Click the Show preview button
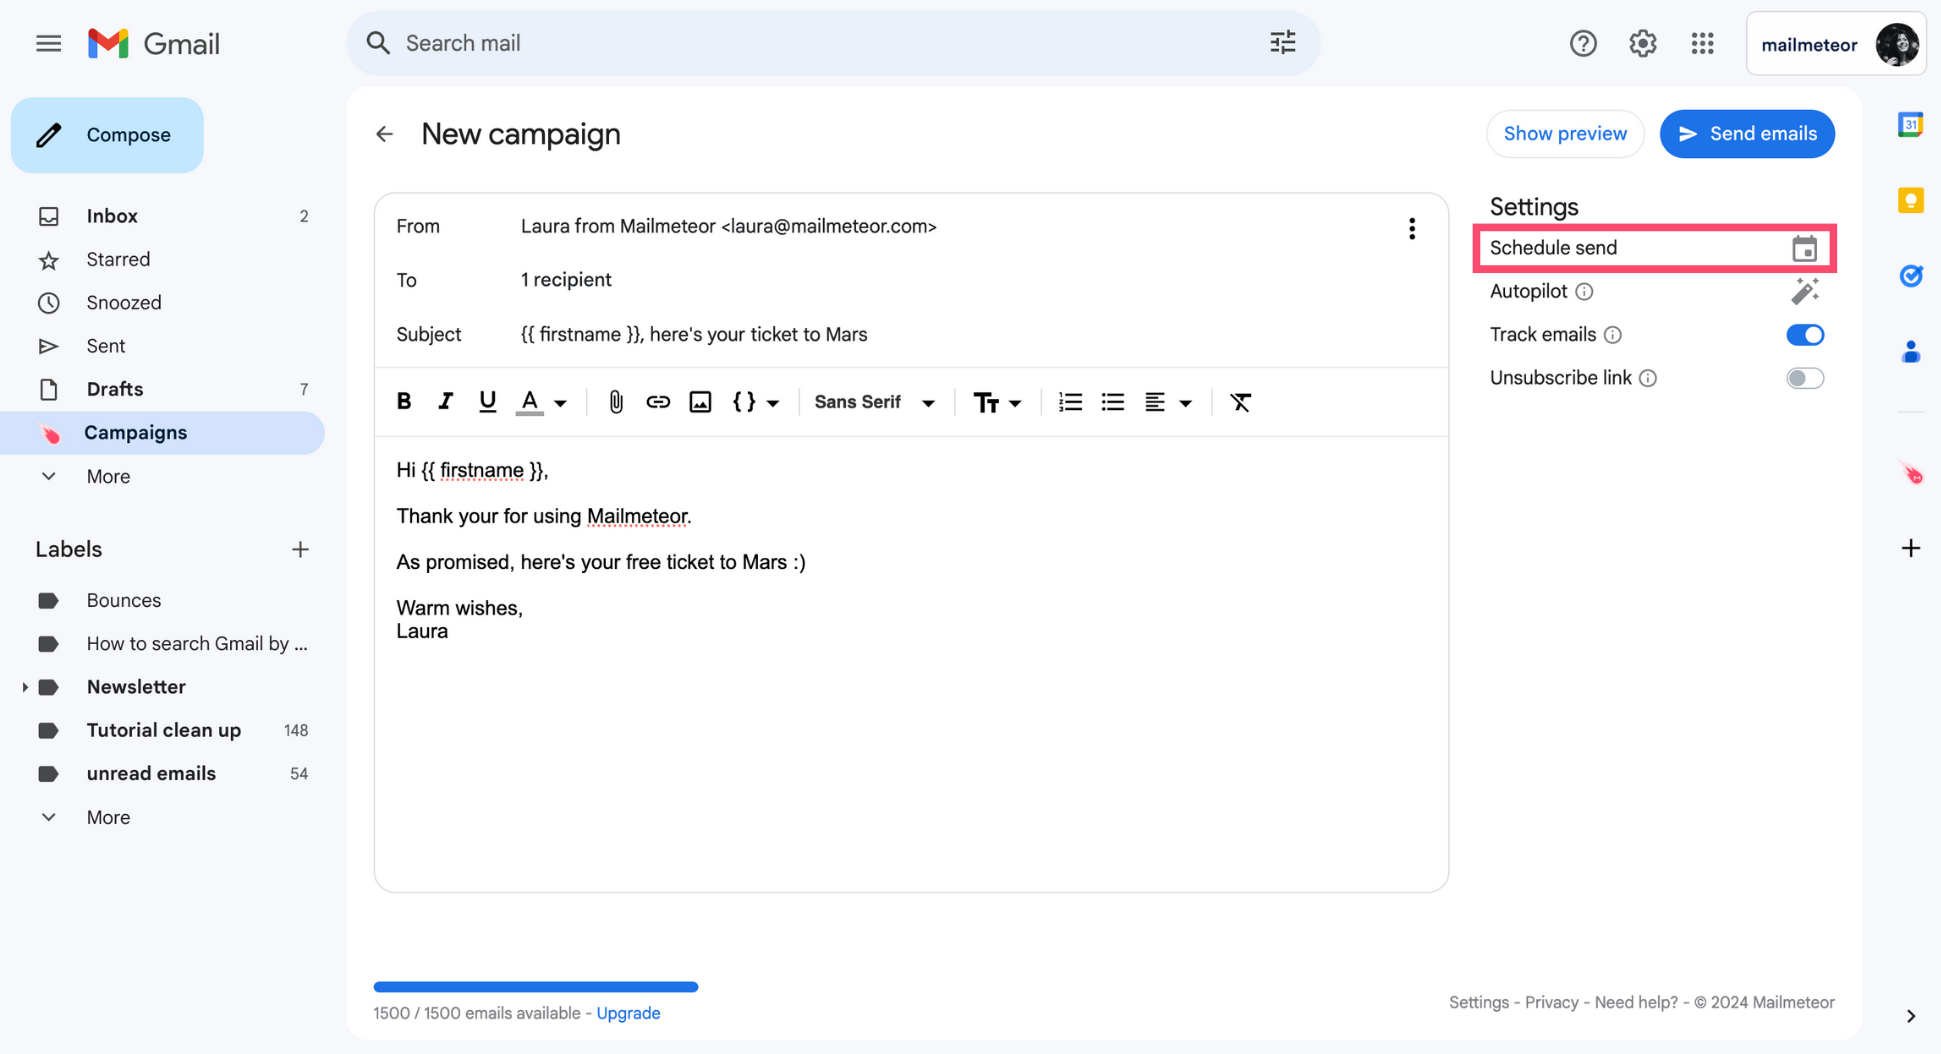This screenshot has width=1941, height=1054. click(x=1565, y=134)
